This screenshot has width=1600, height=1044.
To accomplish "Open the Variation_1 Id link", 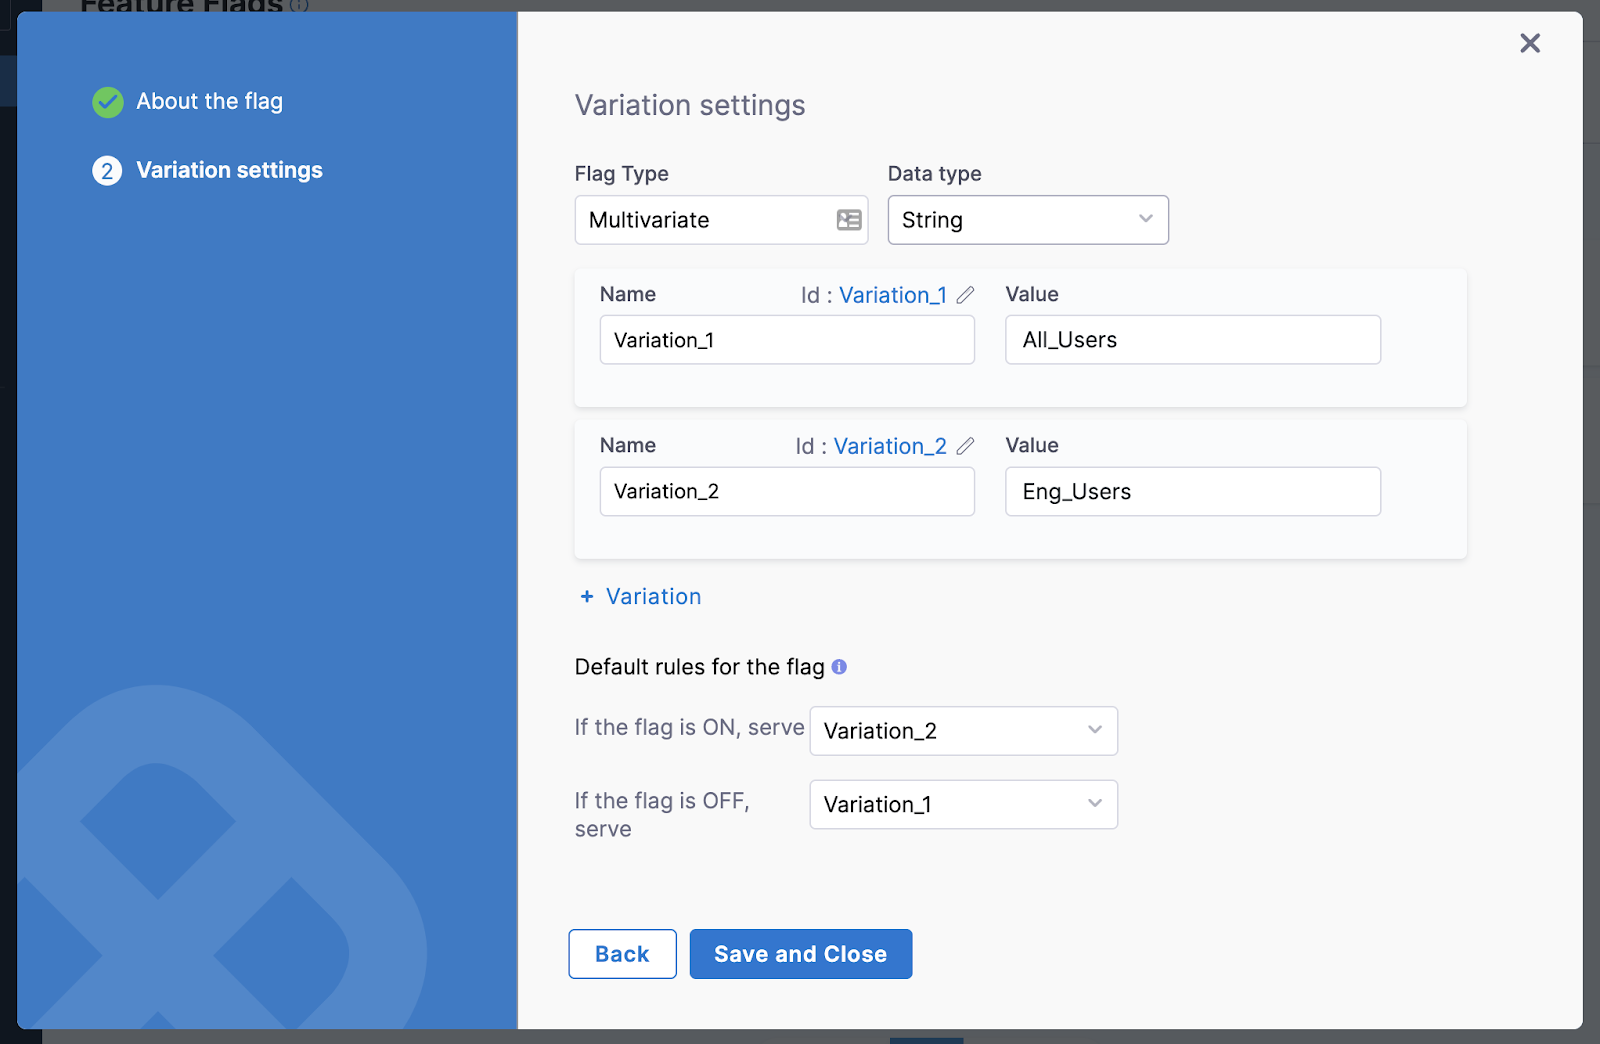I will tap(892, 294).
